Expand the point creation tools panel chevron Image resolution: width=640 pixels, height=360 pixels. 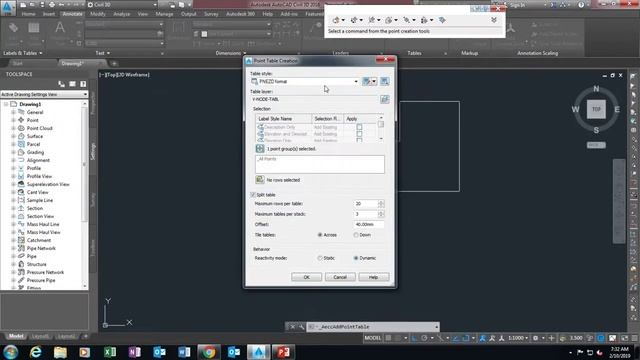pos(494,20)
